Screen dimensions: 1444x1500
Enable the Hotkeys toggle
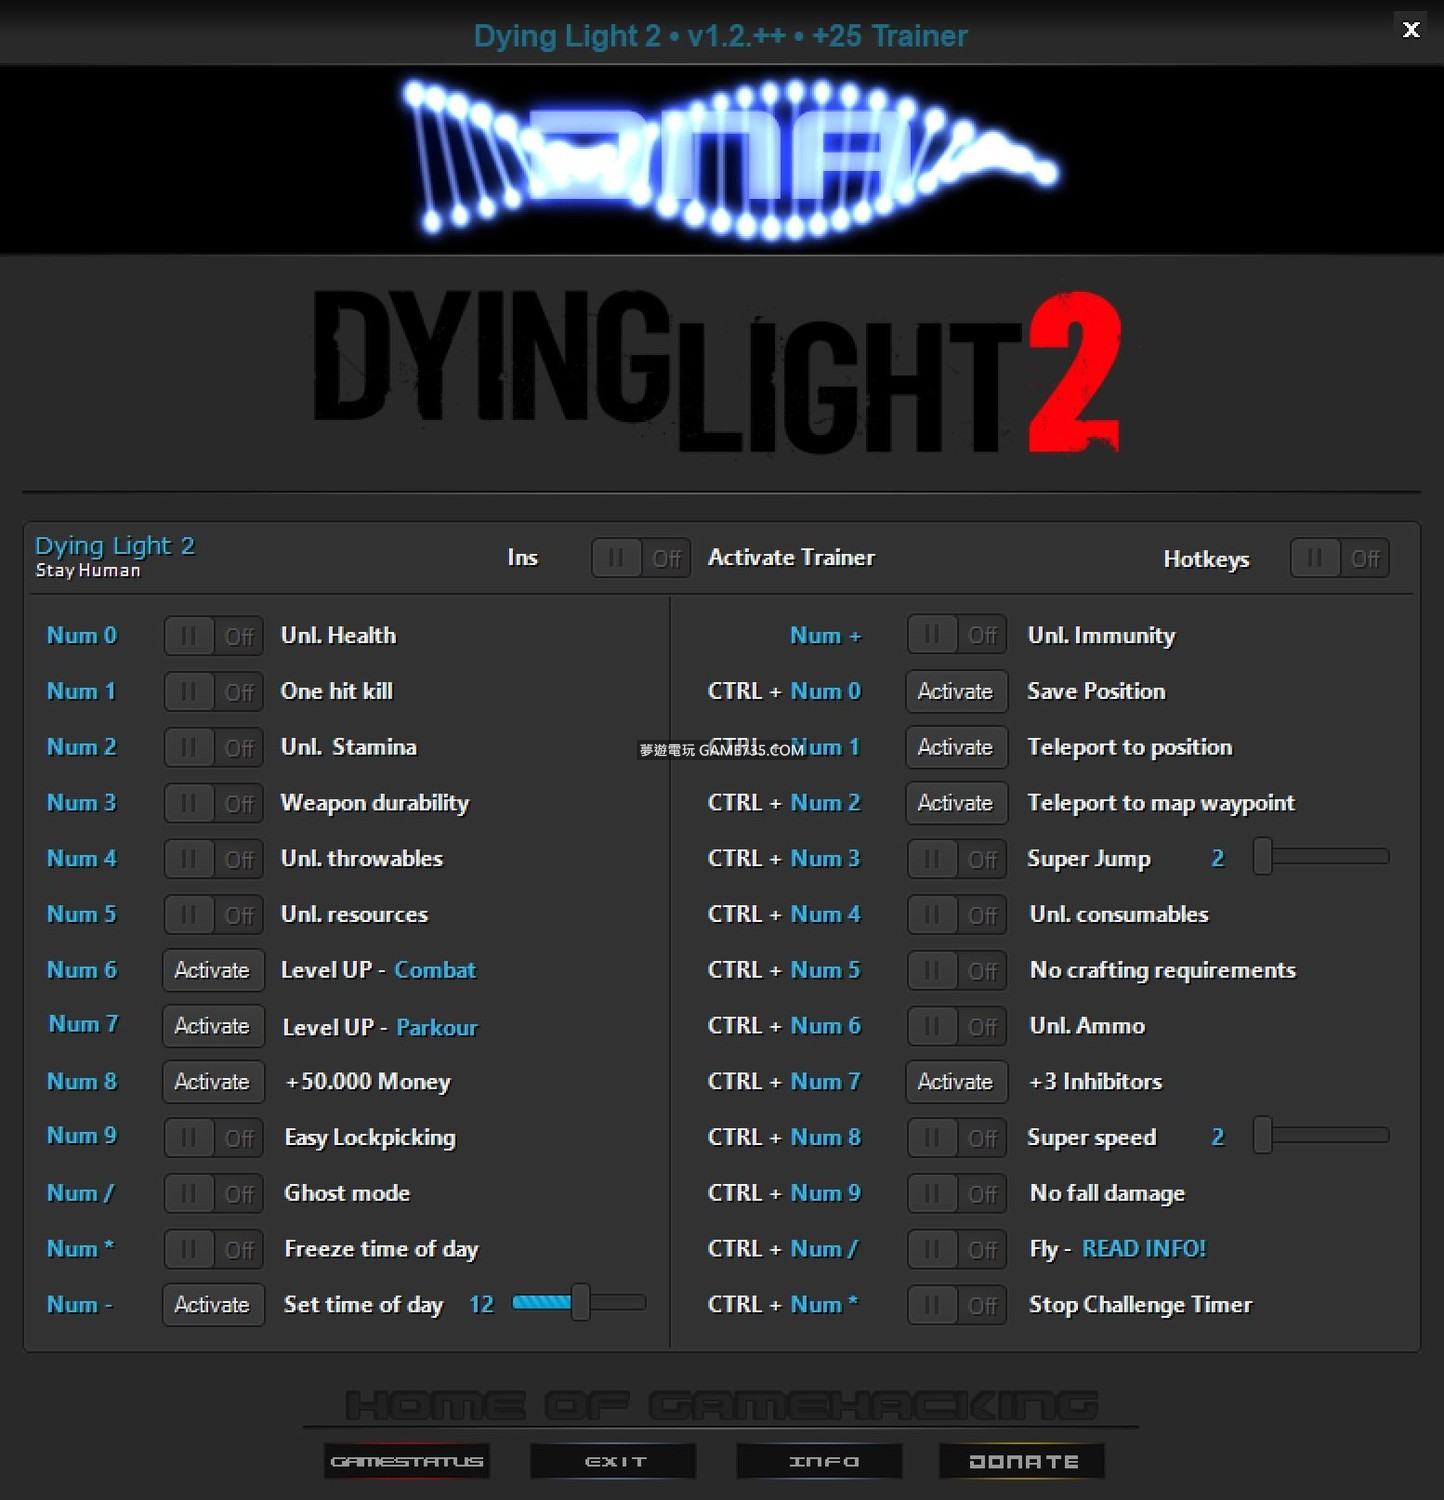point(1339,558)
